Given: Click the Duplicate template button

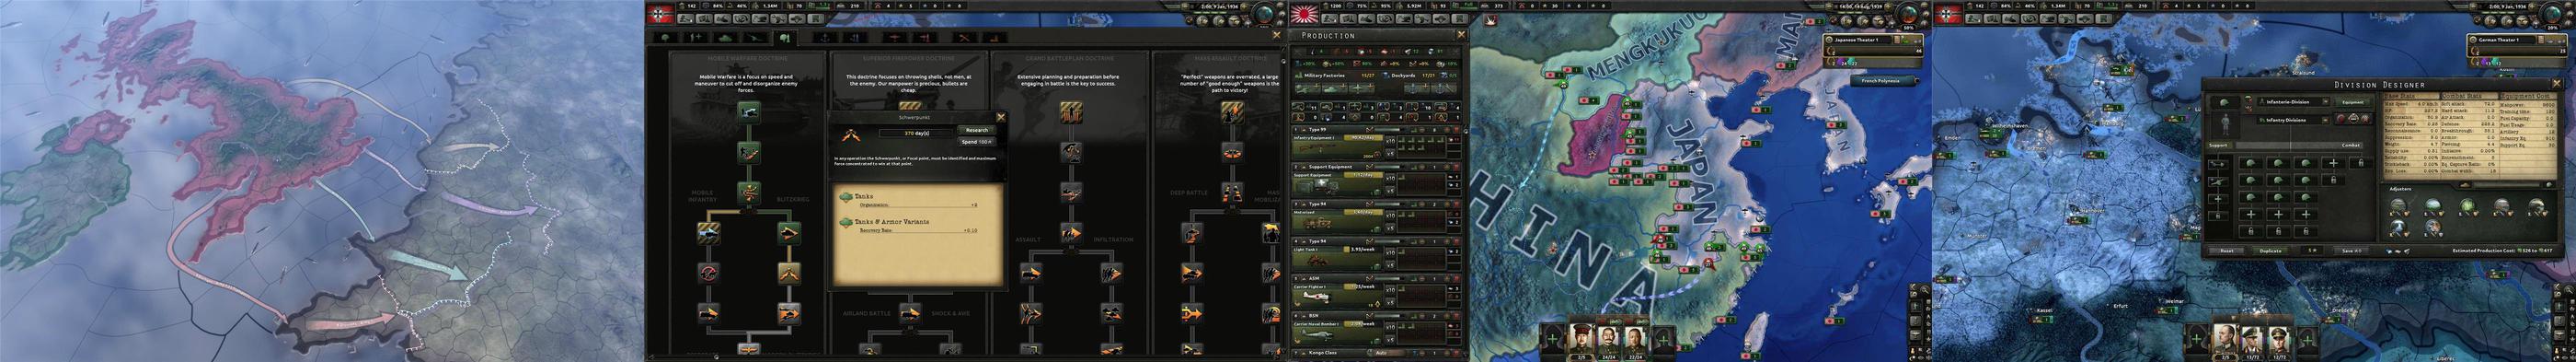Looking at the screenshot, I should click(x=2271, y=251).
